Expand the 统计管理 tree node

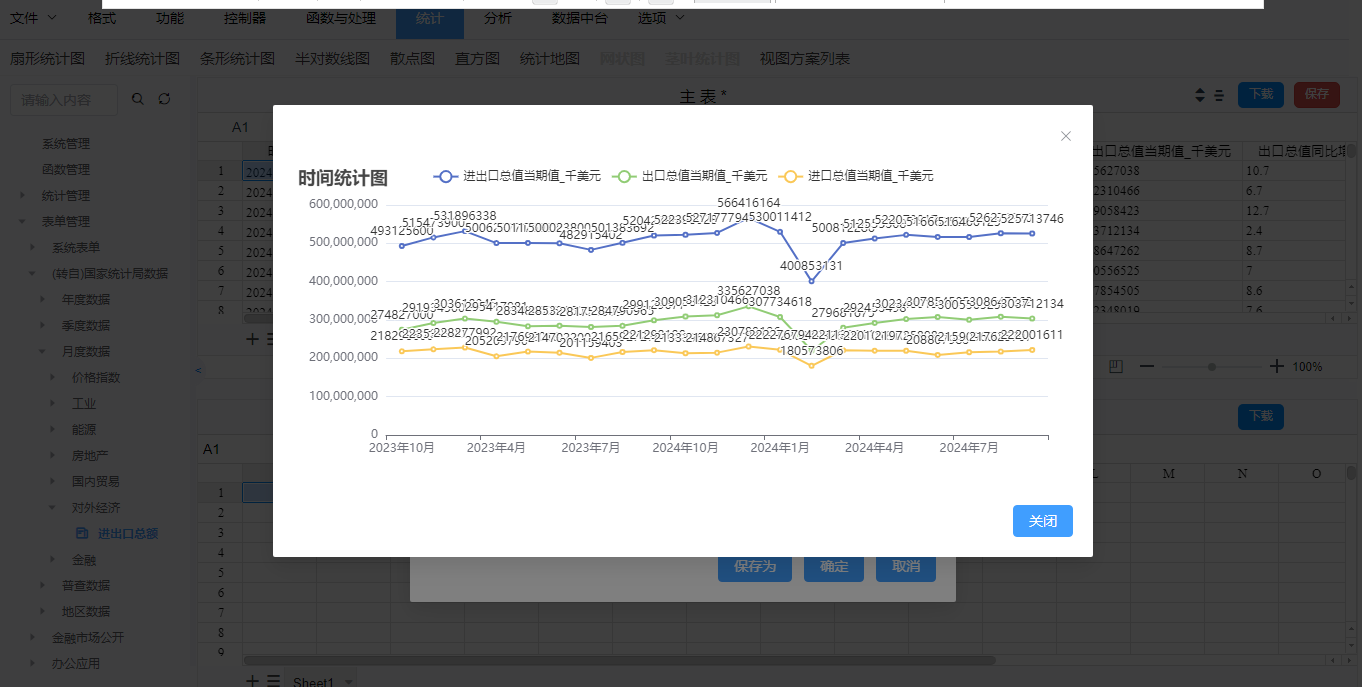(x=23, y=196)
